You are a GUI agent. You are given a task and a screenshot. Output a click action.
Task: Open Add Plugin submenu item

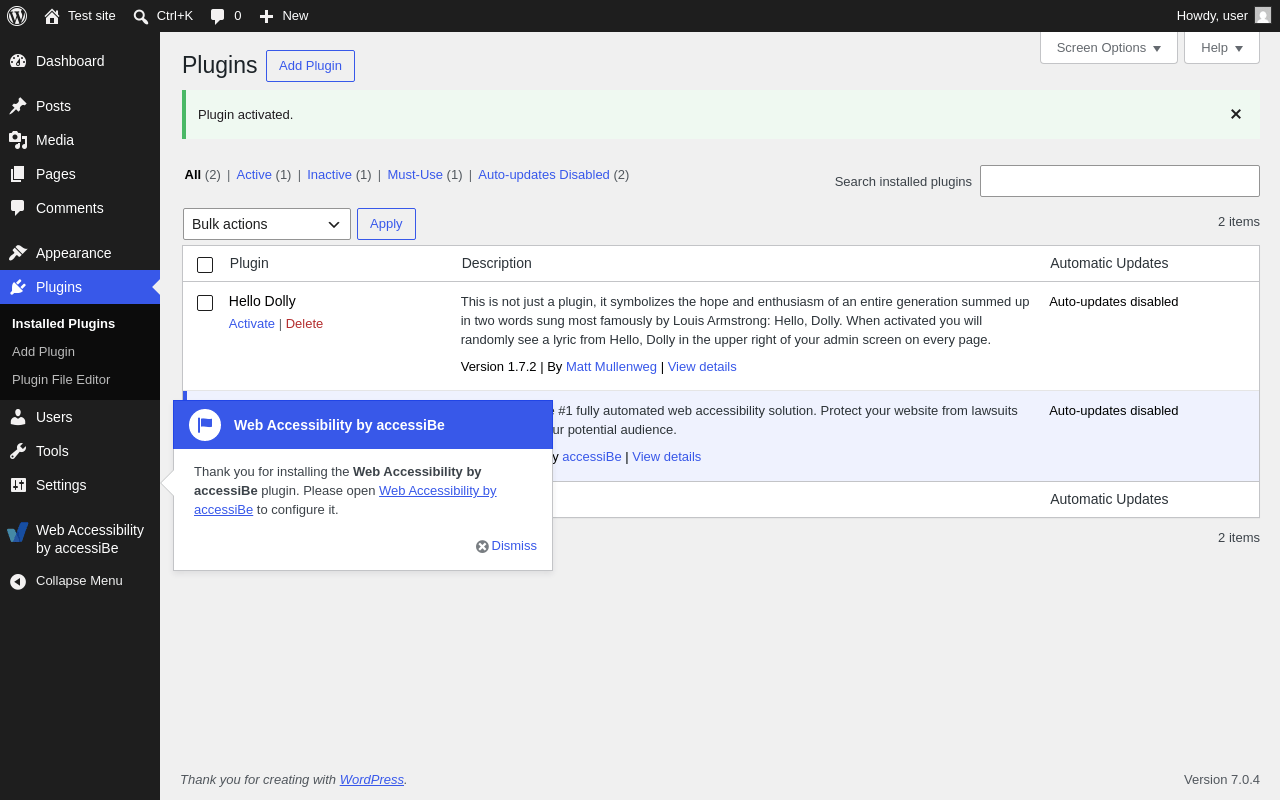click(43, 351)
